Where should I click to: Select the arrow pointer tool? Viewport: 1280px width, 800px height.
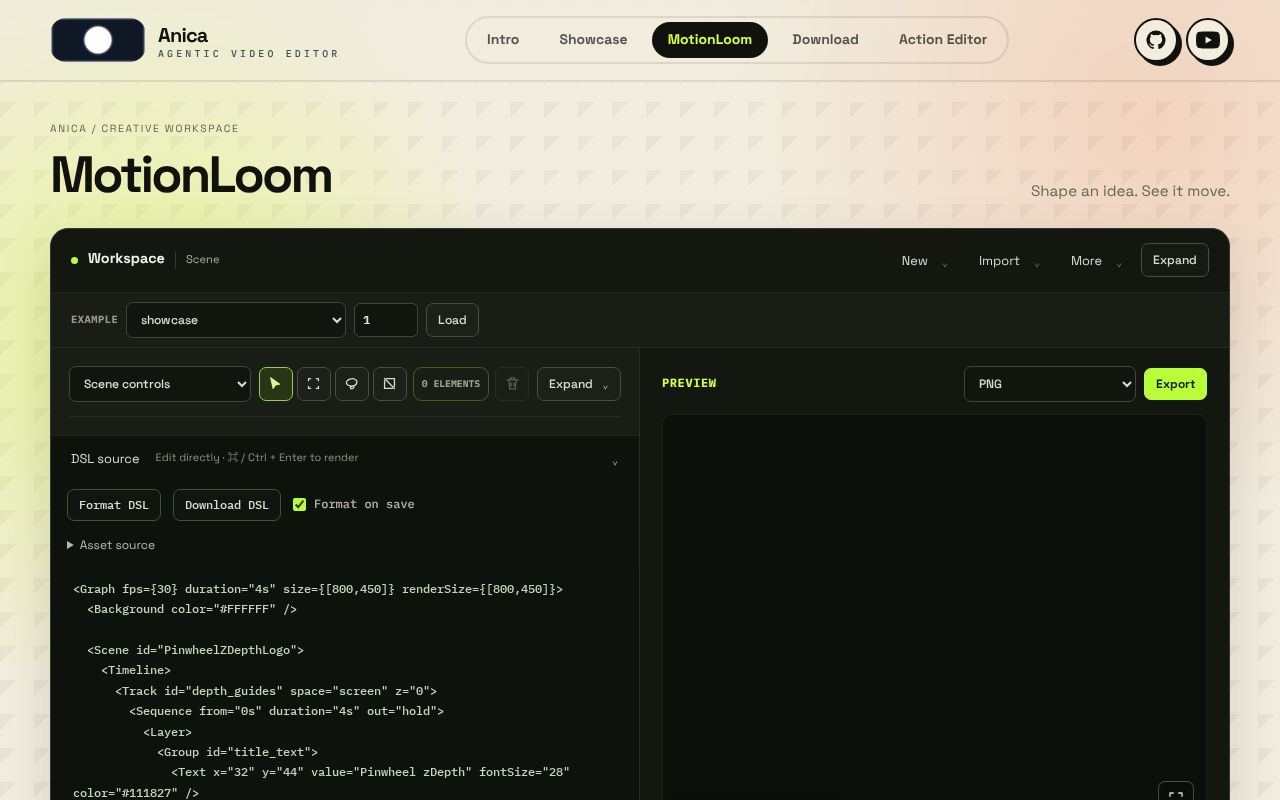coord(276,384)
